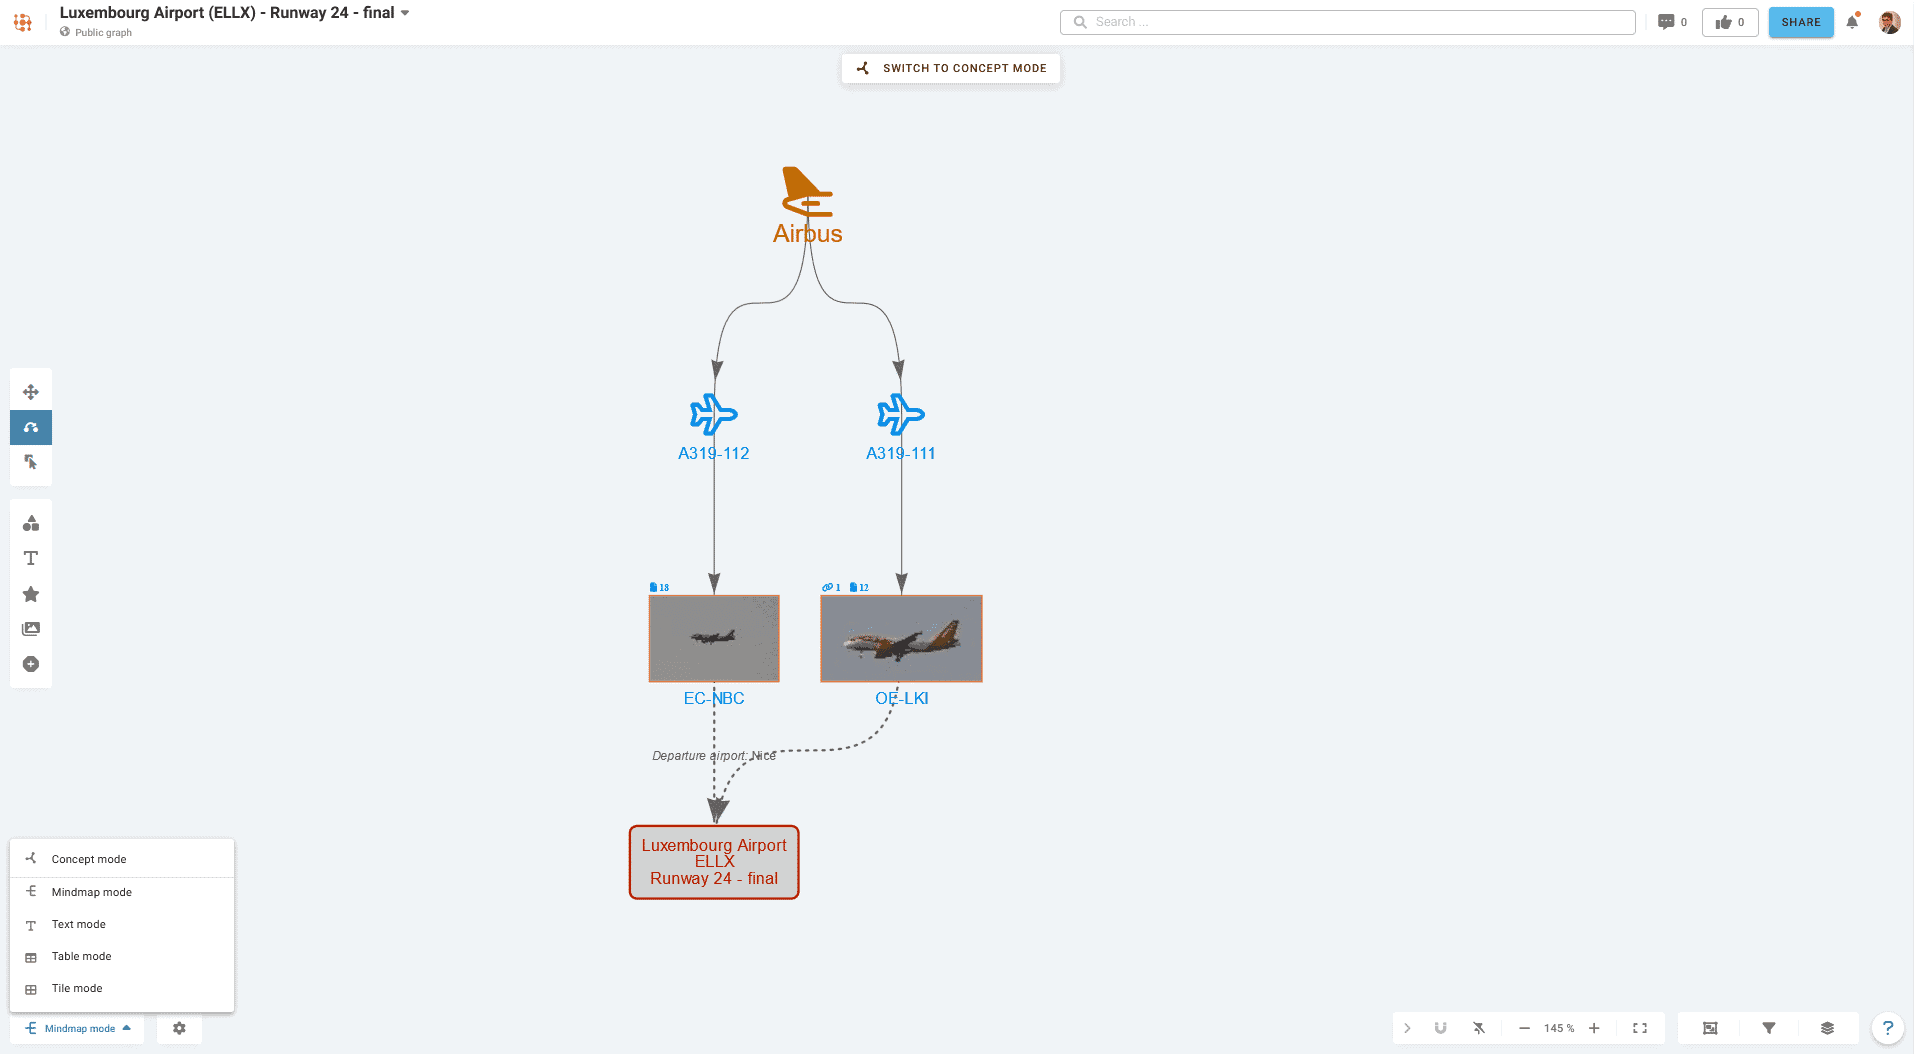
Task: Toggle the magnet snap option
Action: [x=1440, y=1028]
